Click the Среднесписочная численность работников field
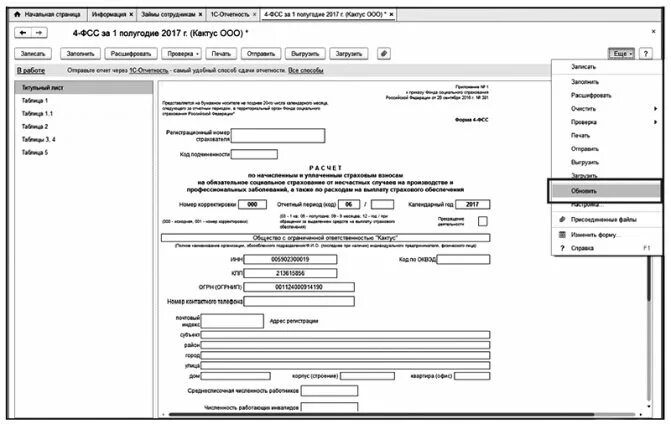The width and height of the screenshot is (671, 424). 330,391
